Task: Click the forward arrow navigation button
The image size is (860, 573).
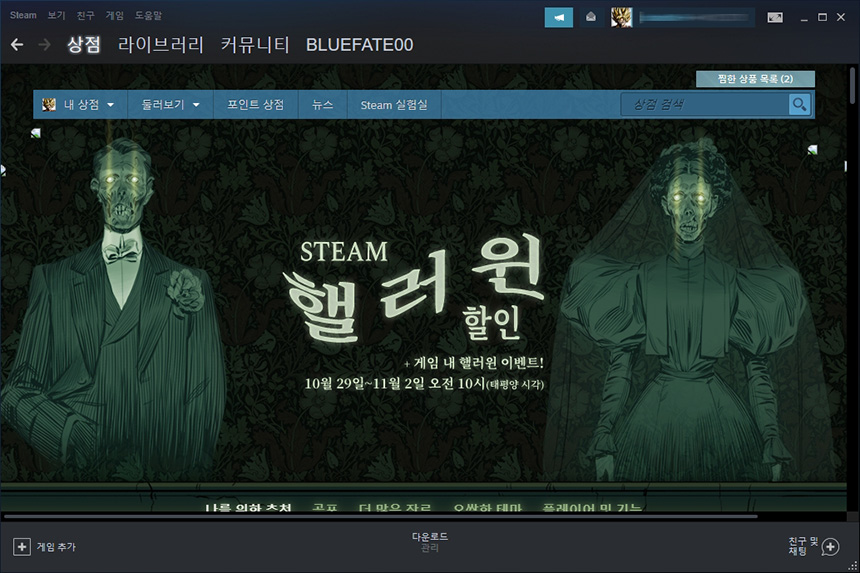Action: point(44,45)
